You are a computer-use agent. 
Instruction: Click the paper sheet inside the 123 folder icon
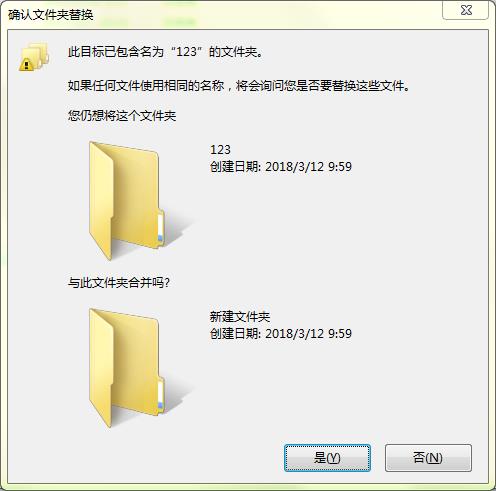point(160,228)
